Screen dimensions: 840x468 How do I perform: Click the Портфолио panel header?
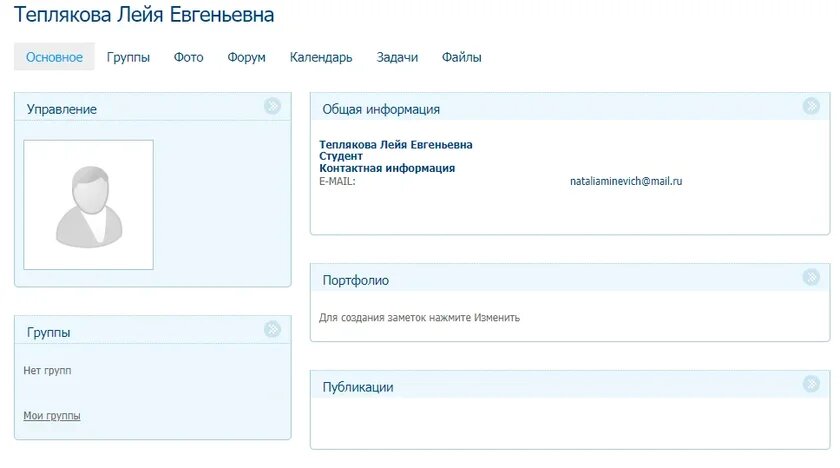tap(570, 278)
